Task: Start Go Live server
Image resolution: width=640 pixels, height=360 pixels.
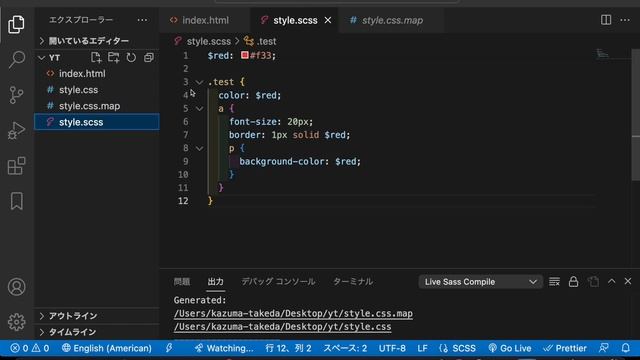Action: click(x=510, y=348)
